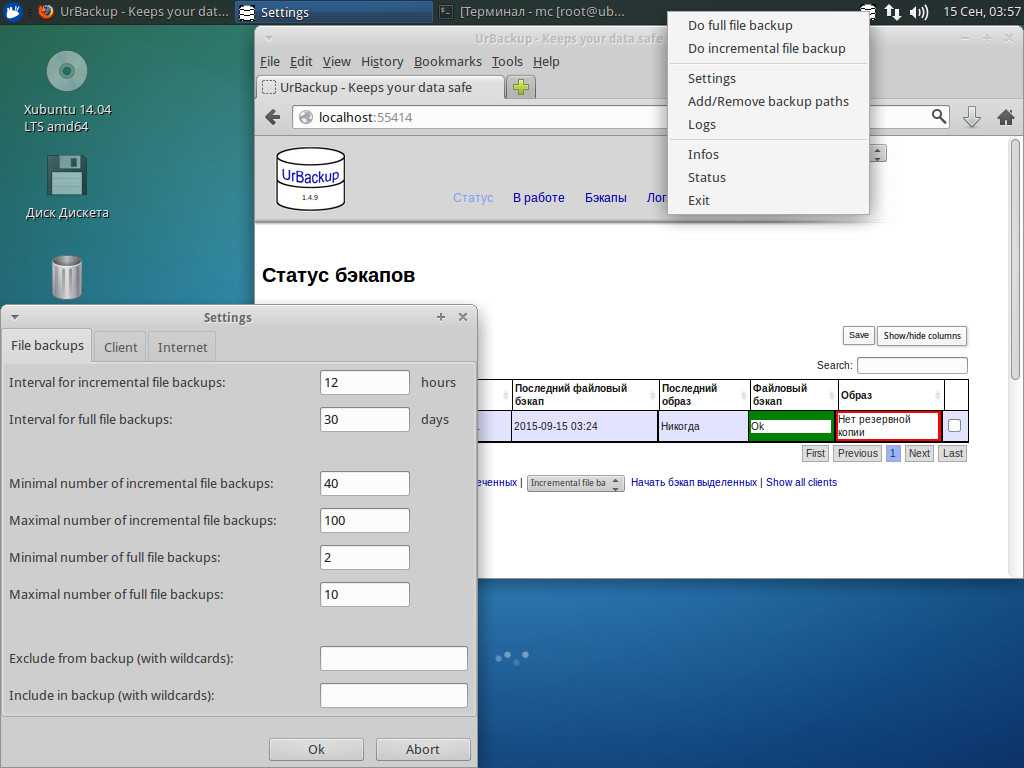This screenshot has width=1024, height=768.
Task: Click the volume speaker icon in the panel
Action: pos(918,12)
